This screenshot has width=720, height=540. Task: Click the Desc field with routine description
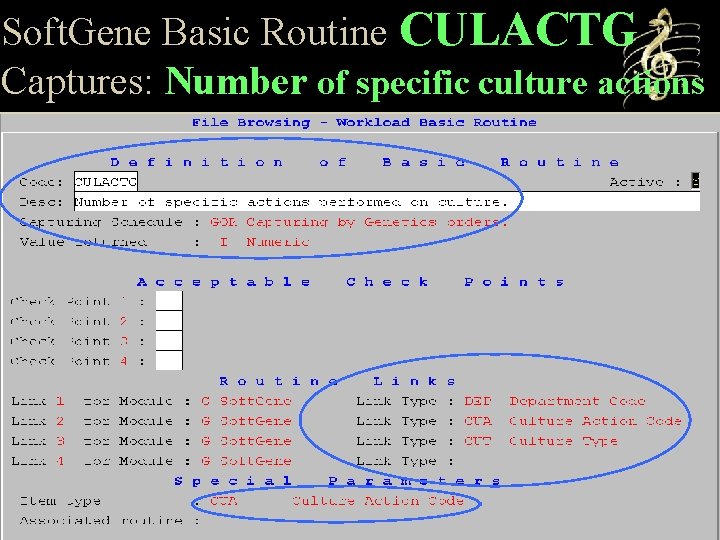(x=387, y=202)
